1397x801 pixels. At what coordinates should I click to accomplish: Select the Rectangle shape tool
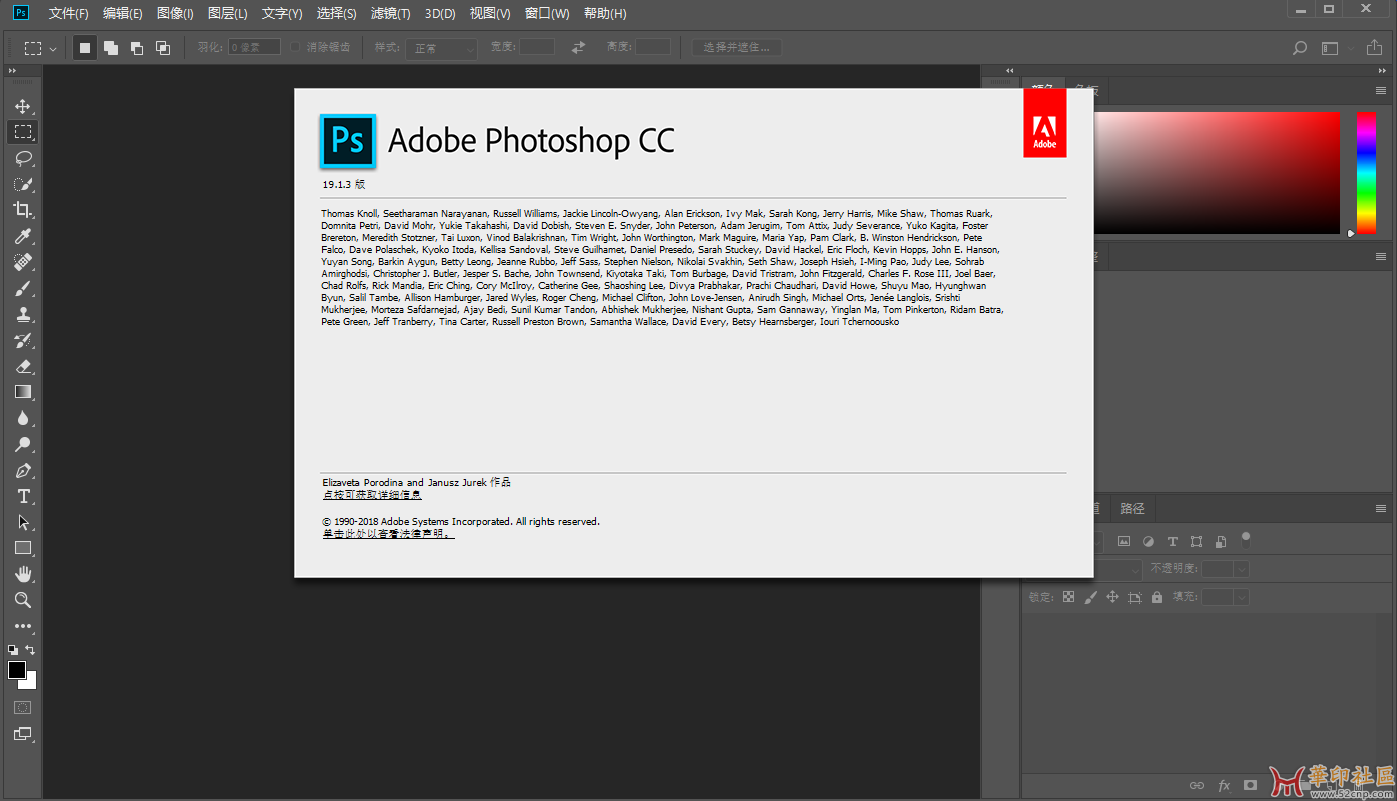coord(22,548)
